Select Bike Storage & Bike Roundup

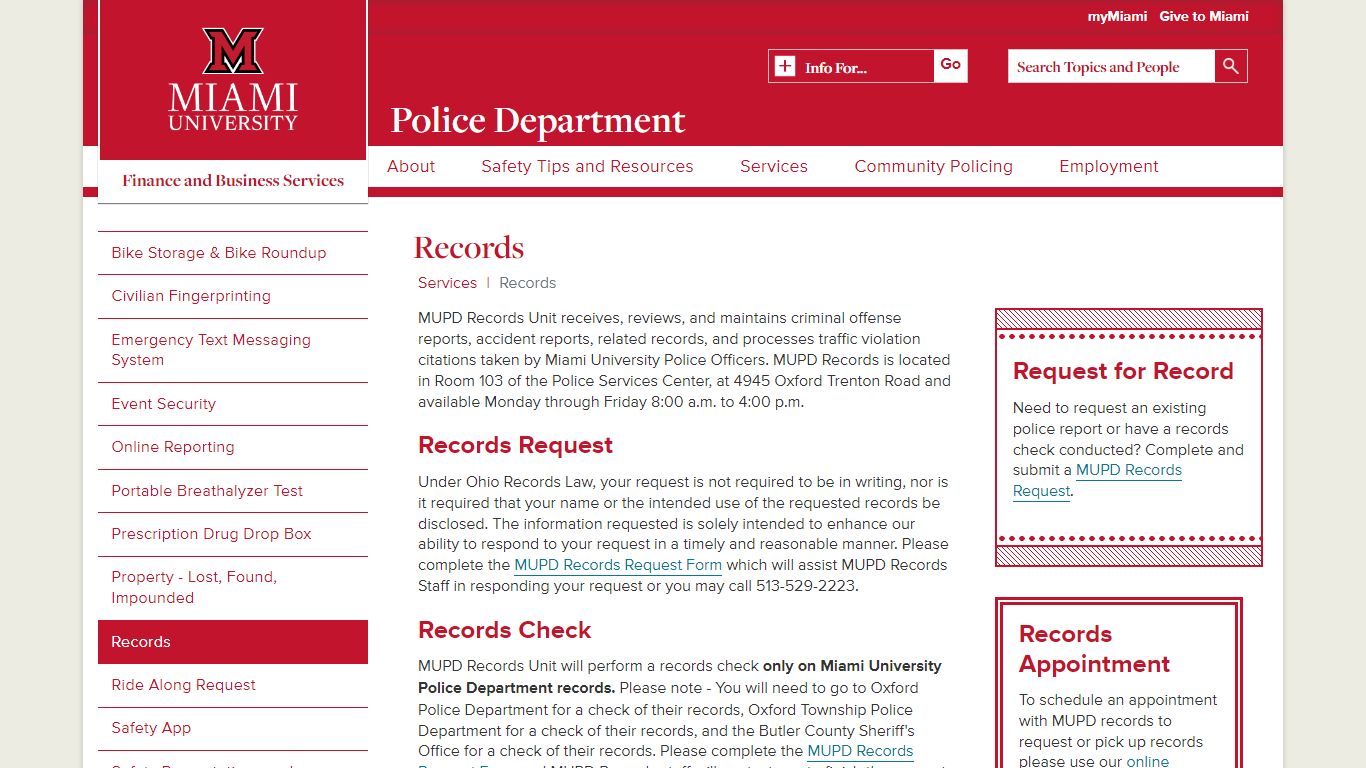point(233,253)
